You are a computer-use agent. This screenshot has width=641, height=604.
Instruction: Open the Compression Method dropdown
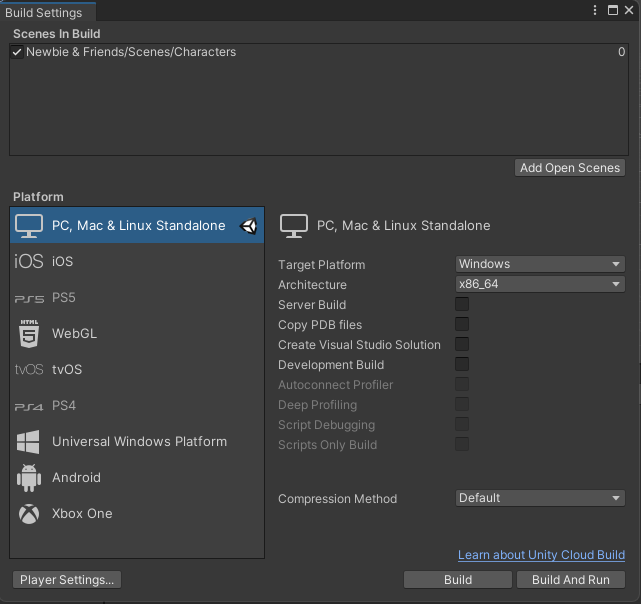point(540,498)
